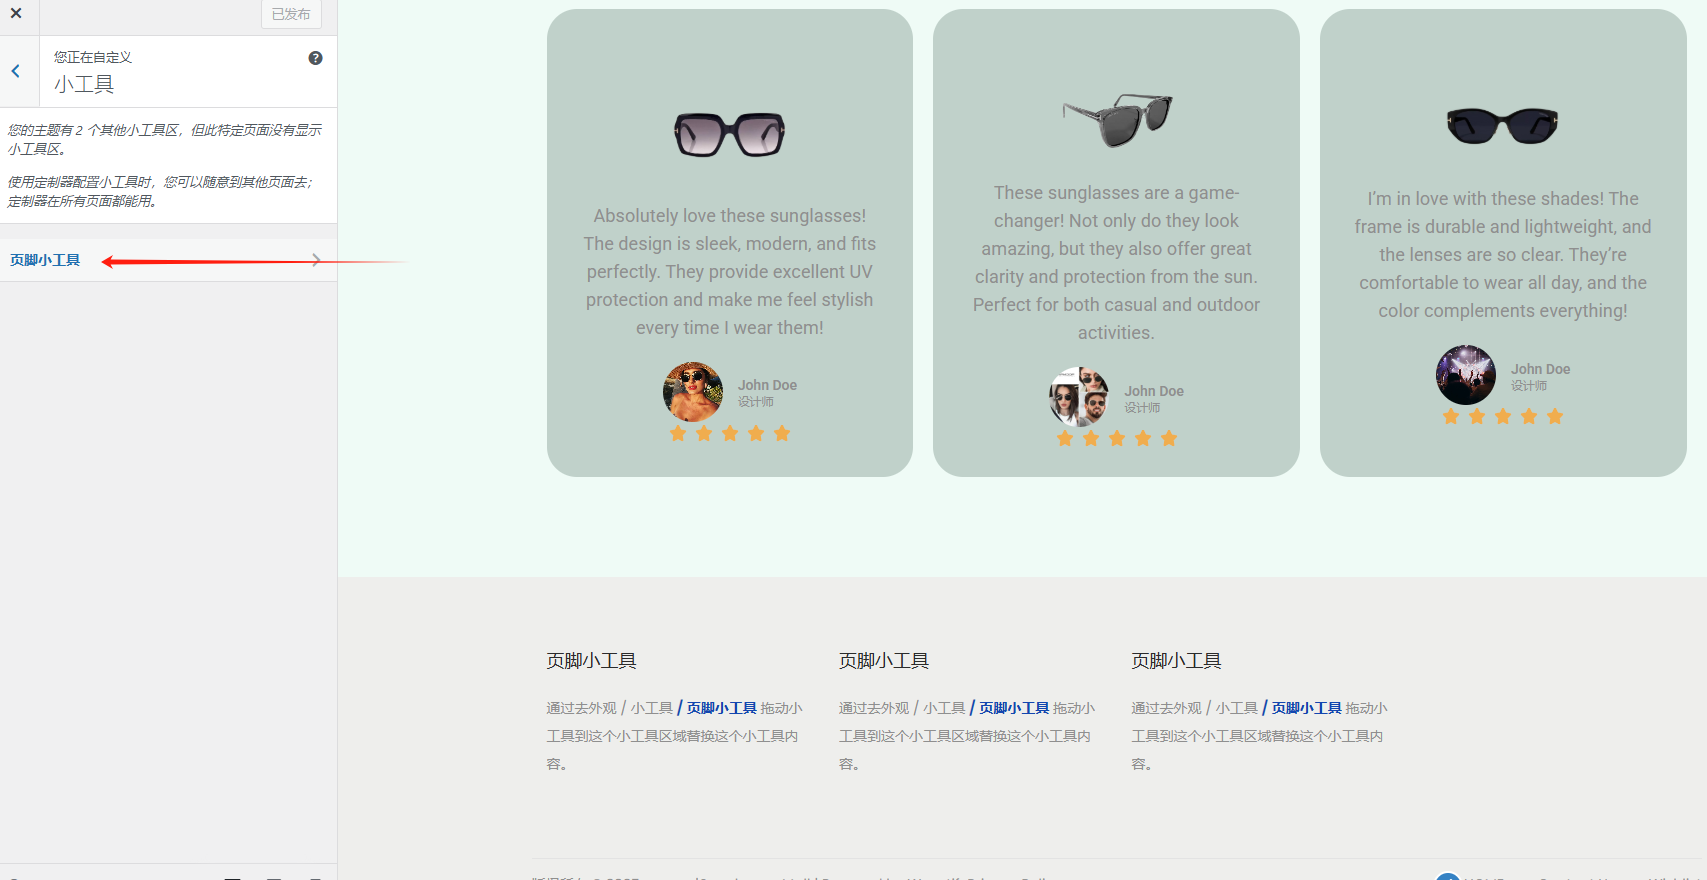Click the customizer navigation hint paragraph
Screen dimensions: 1707x880
(x=160, y=192)
